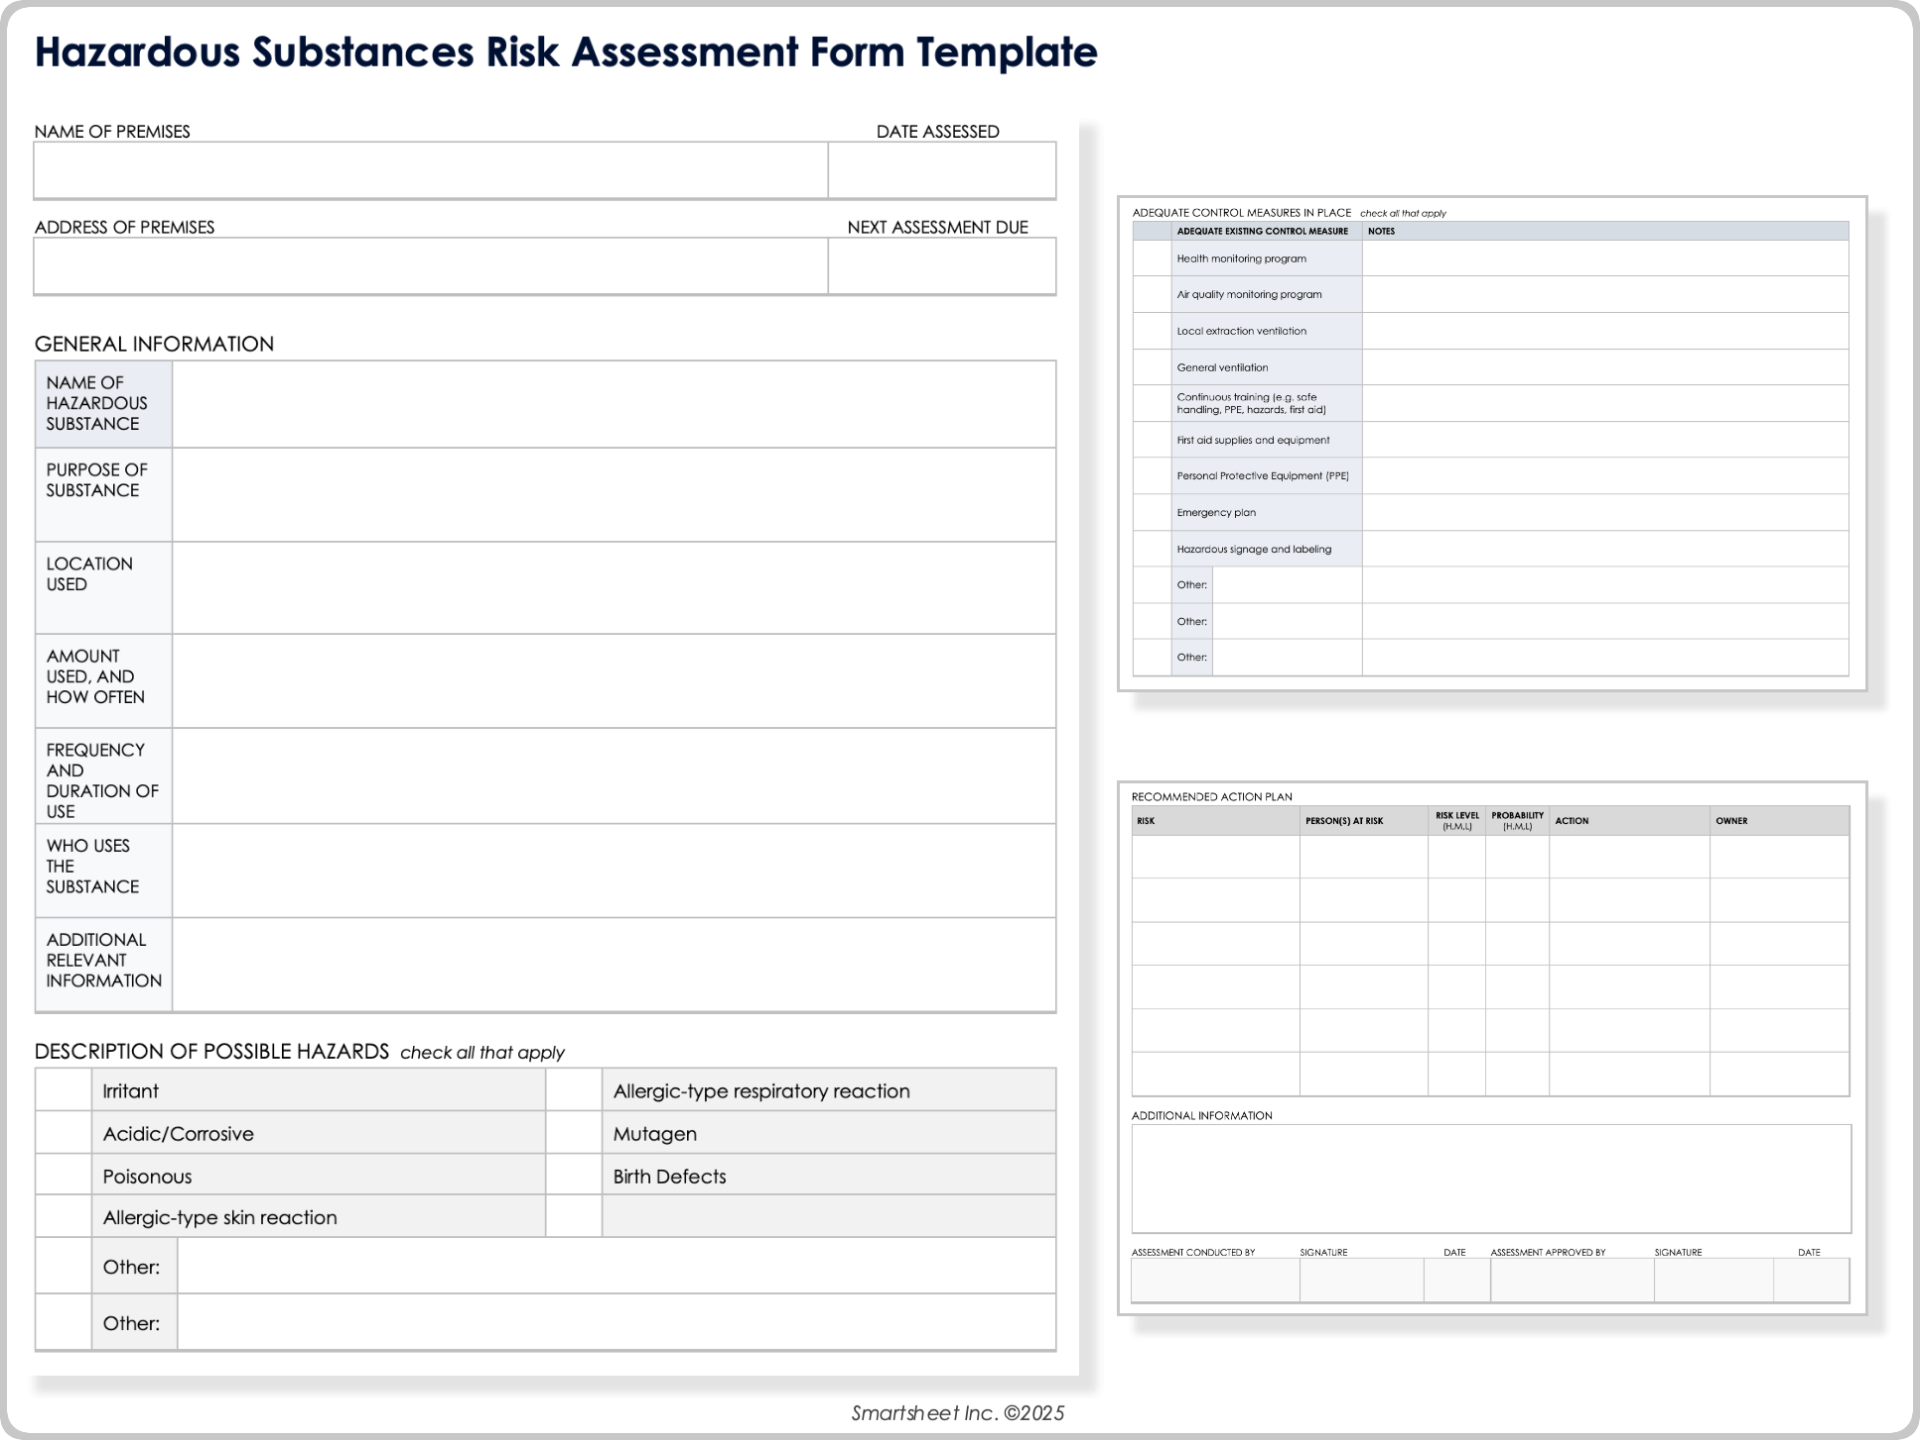Check the Poisonous hazard checkbox
1920x1440 pixels.
coord(62,1174)
